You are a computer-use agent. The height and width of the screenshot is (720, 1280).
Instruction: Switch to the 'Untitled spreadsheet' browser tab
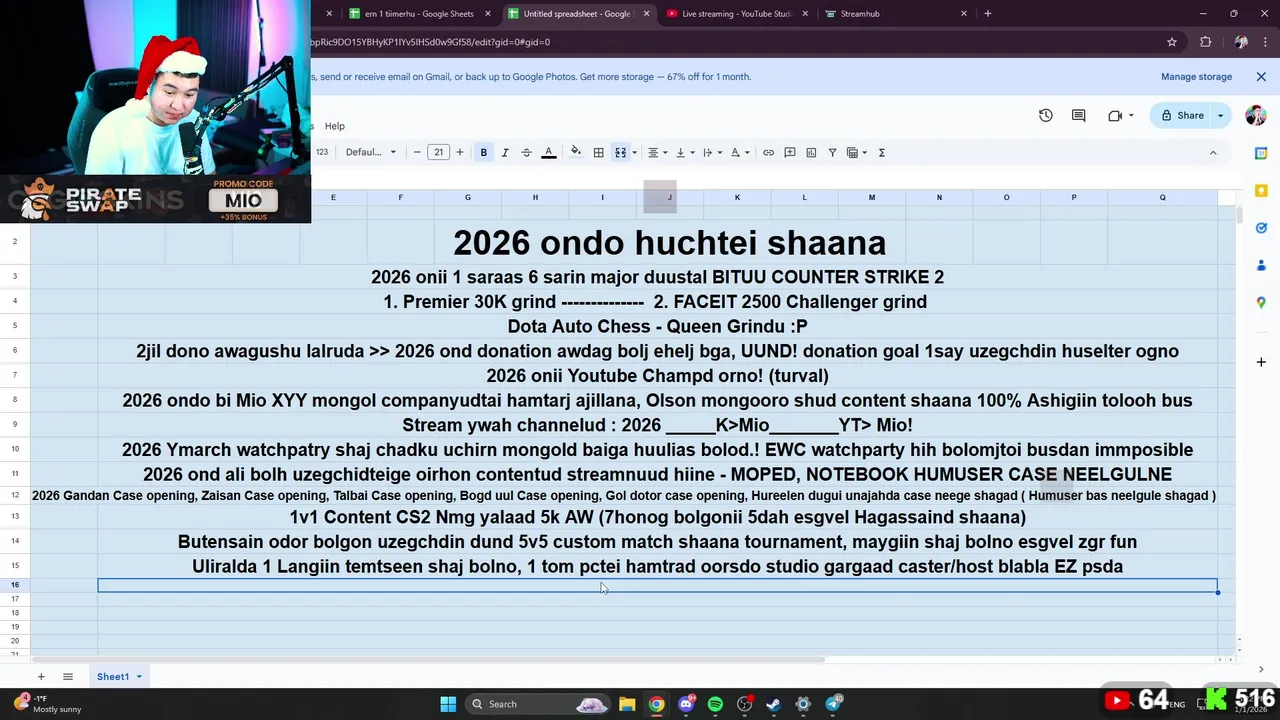pos(577,14)
